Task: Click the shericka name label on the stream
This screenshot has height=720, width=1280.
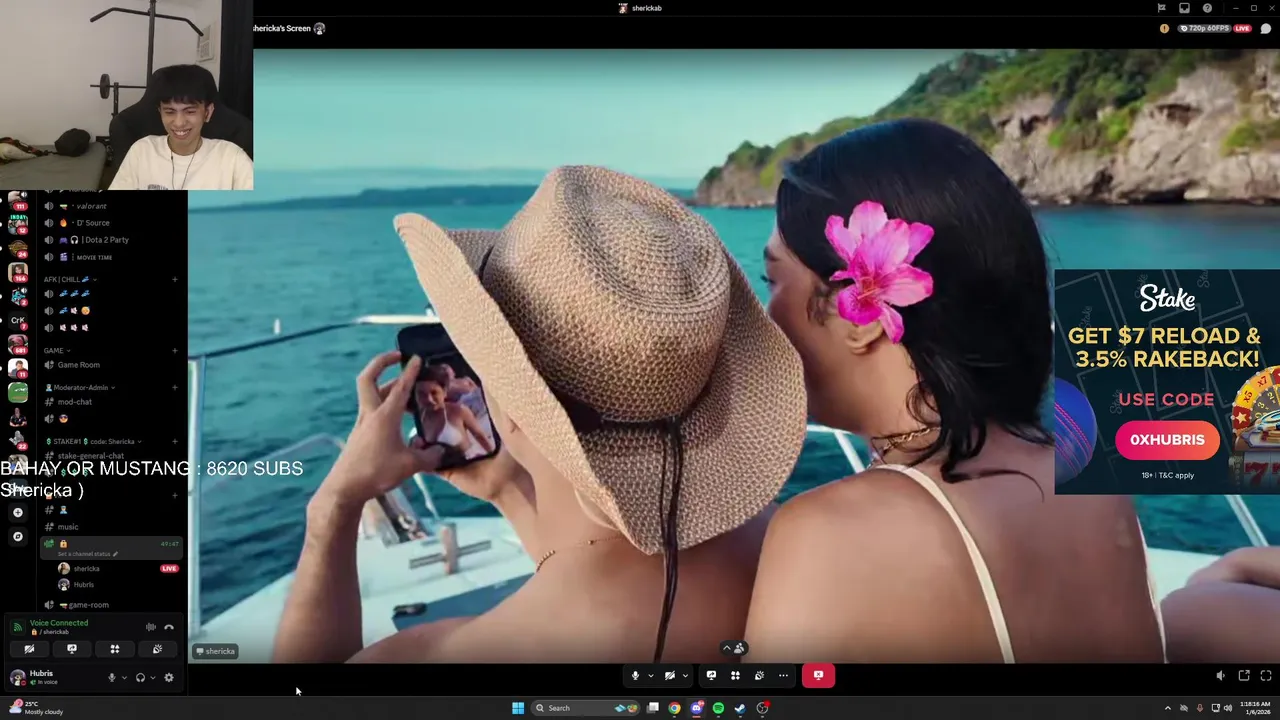Action: click(x=216, y=651)
